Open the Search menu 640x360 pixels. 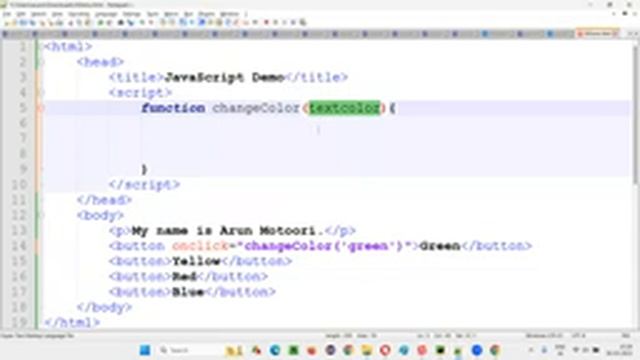39,14
